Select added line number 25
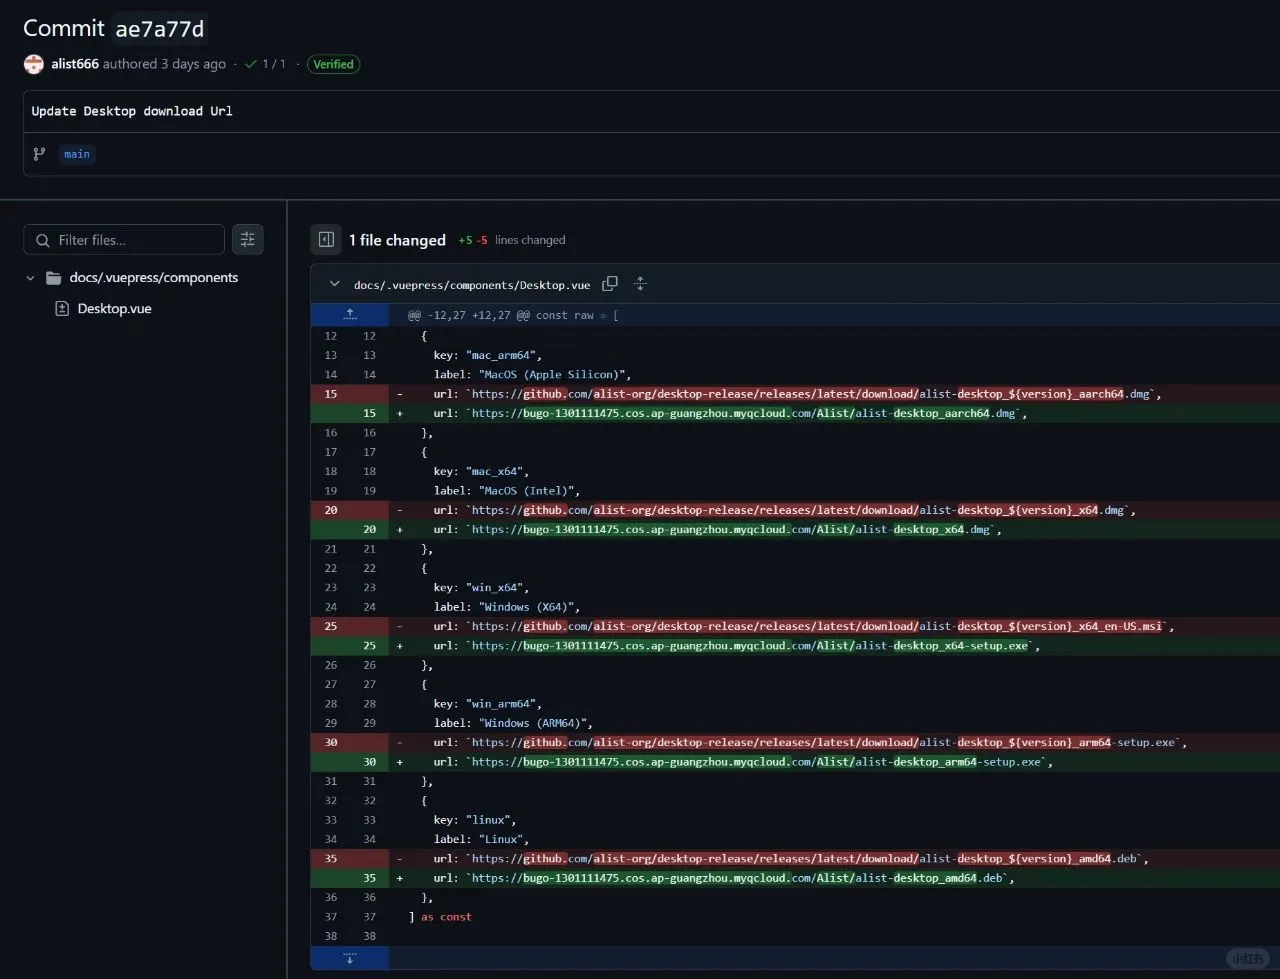Image resolution: width=1280 pixels, height=979 pixels. [370, 645]
